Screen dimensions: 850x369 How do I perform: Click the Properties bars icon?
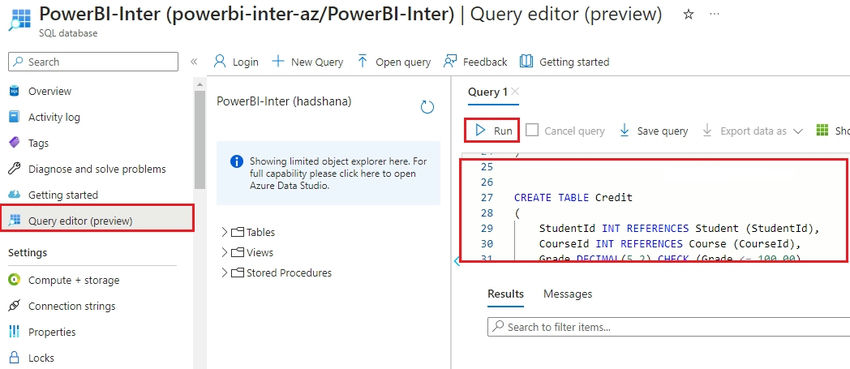(x=15, y=332)
